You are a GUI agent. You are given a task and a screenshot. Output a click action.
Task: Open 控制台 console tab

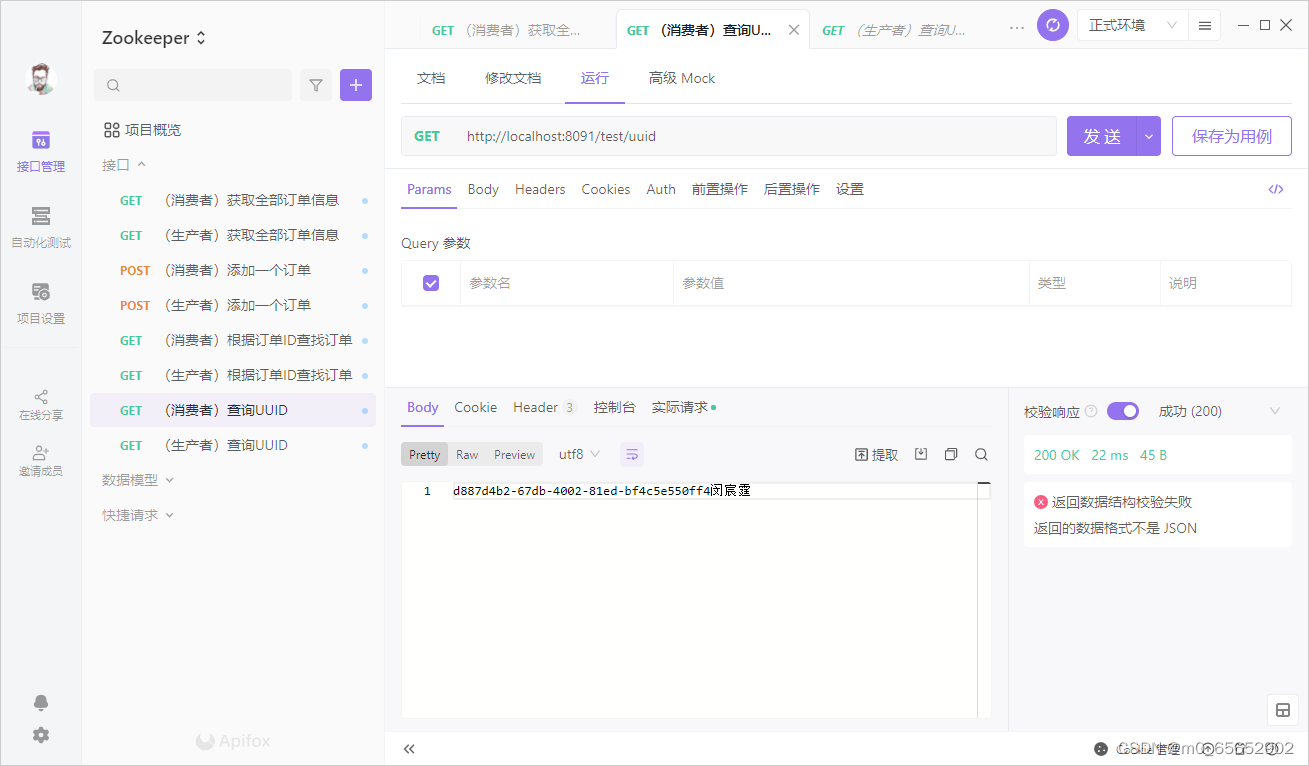click(x=614, y=407)
